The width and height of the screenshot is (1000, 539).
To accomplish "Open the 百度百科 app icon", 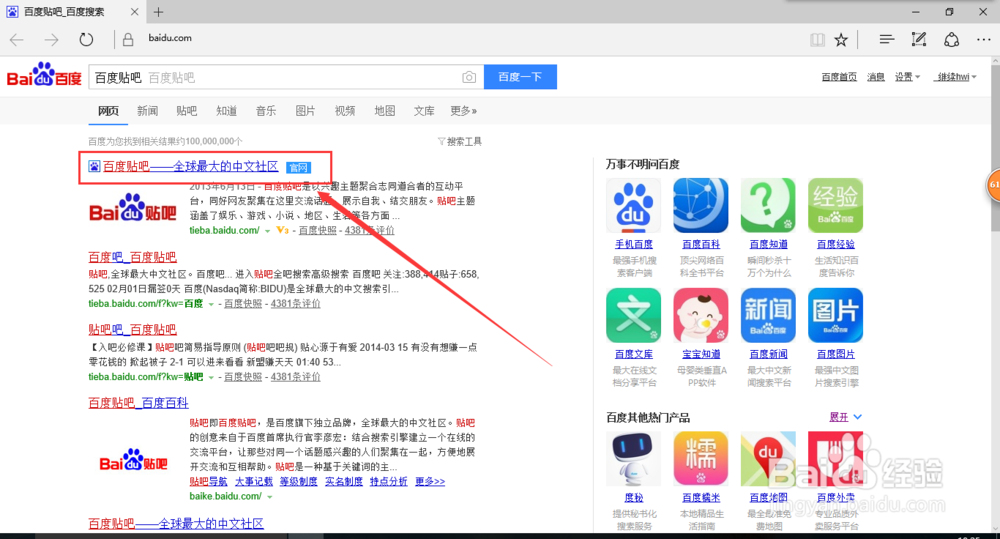I will [701, 205].
